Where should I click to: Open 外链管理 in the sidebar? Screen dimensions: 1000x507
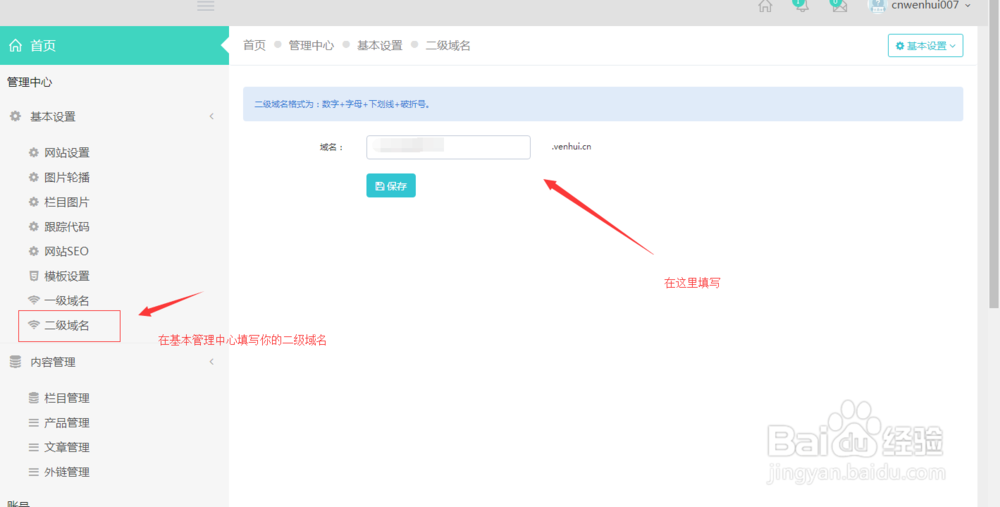(67, 473)
